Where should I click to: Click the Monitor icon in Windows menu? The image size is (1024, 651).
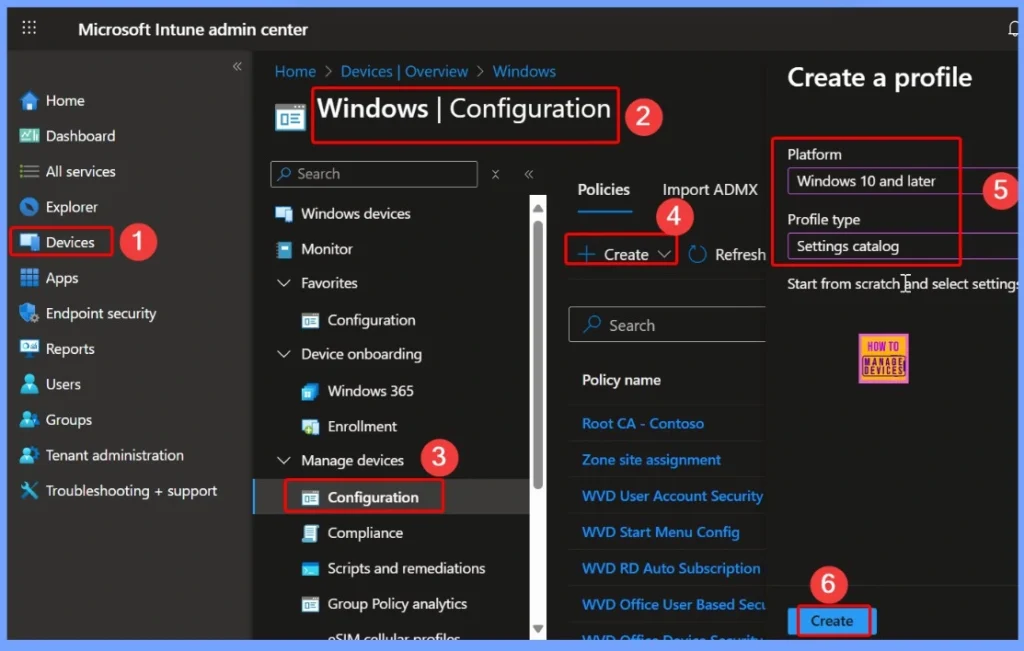284,249
